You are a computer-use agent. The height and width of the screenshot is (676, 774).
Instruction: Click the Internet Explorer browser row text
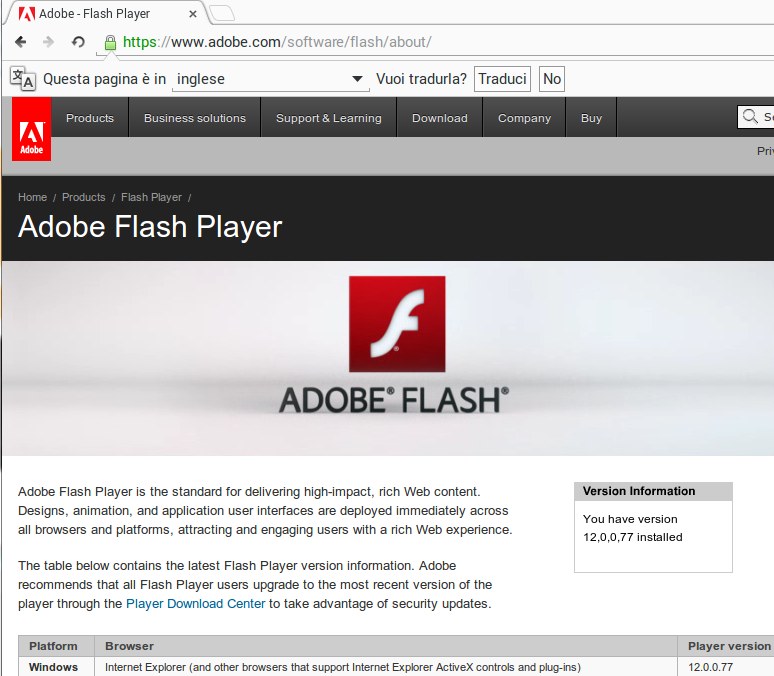point(343,667)
